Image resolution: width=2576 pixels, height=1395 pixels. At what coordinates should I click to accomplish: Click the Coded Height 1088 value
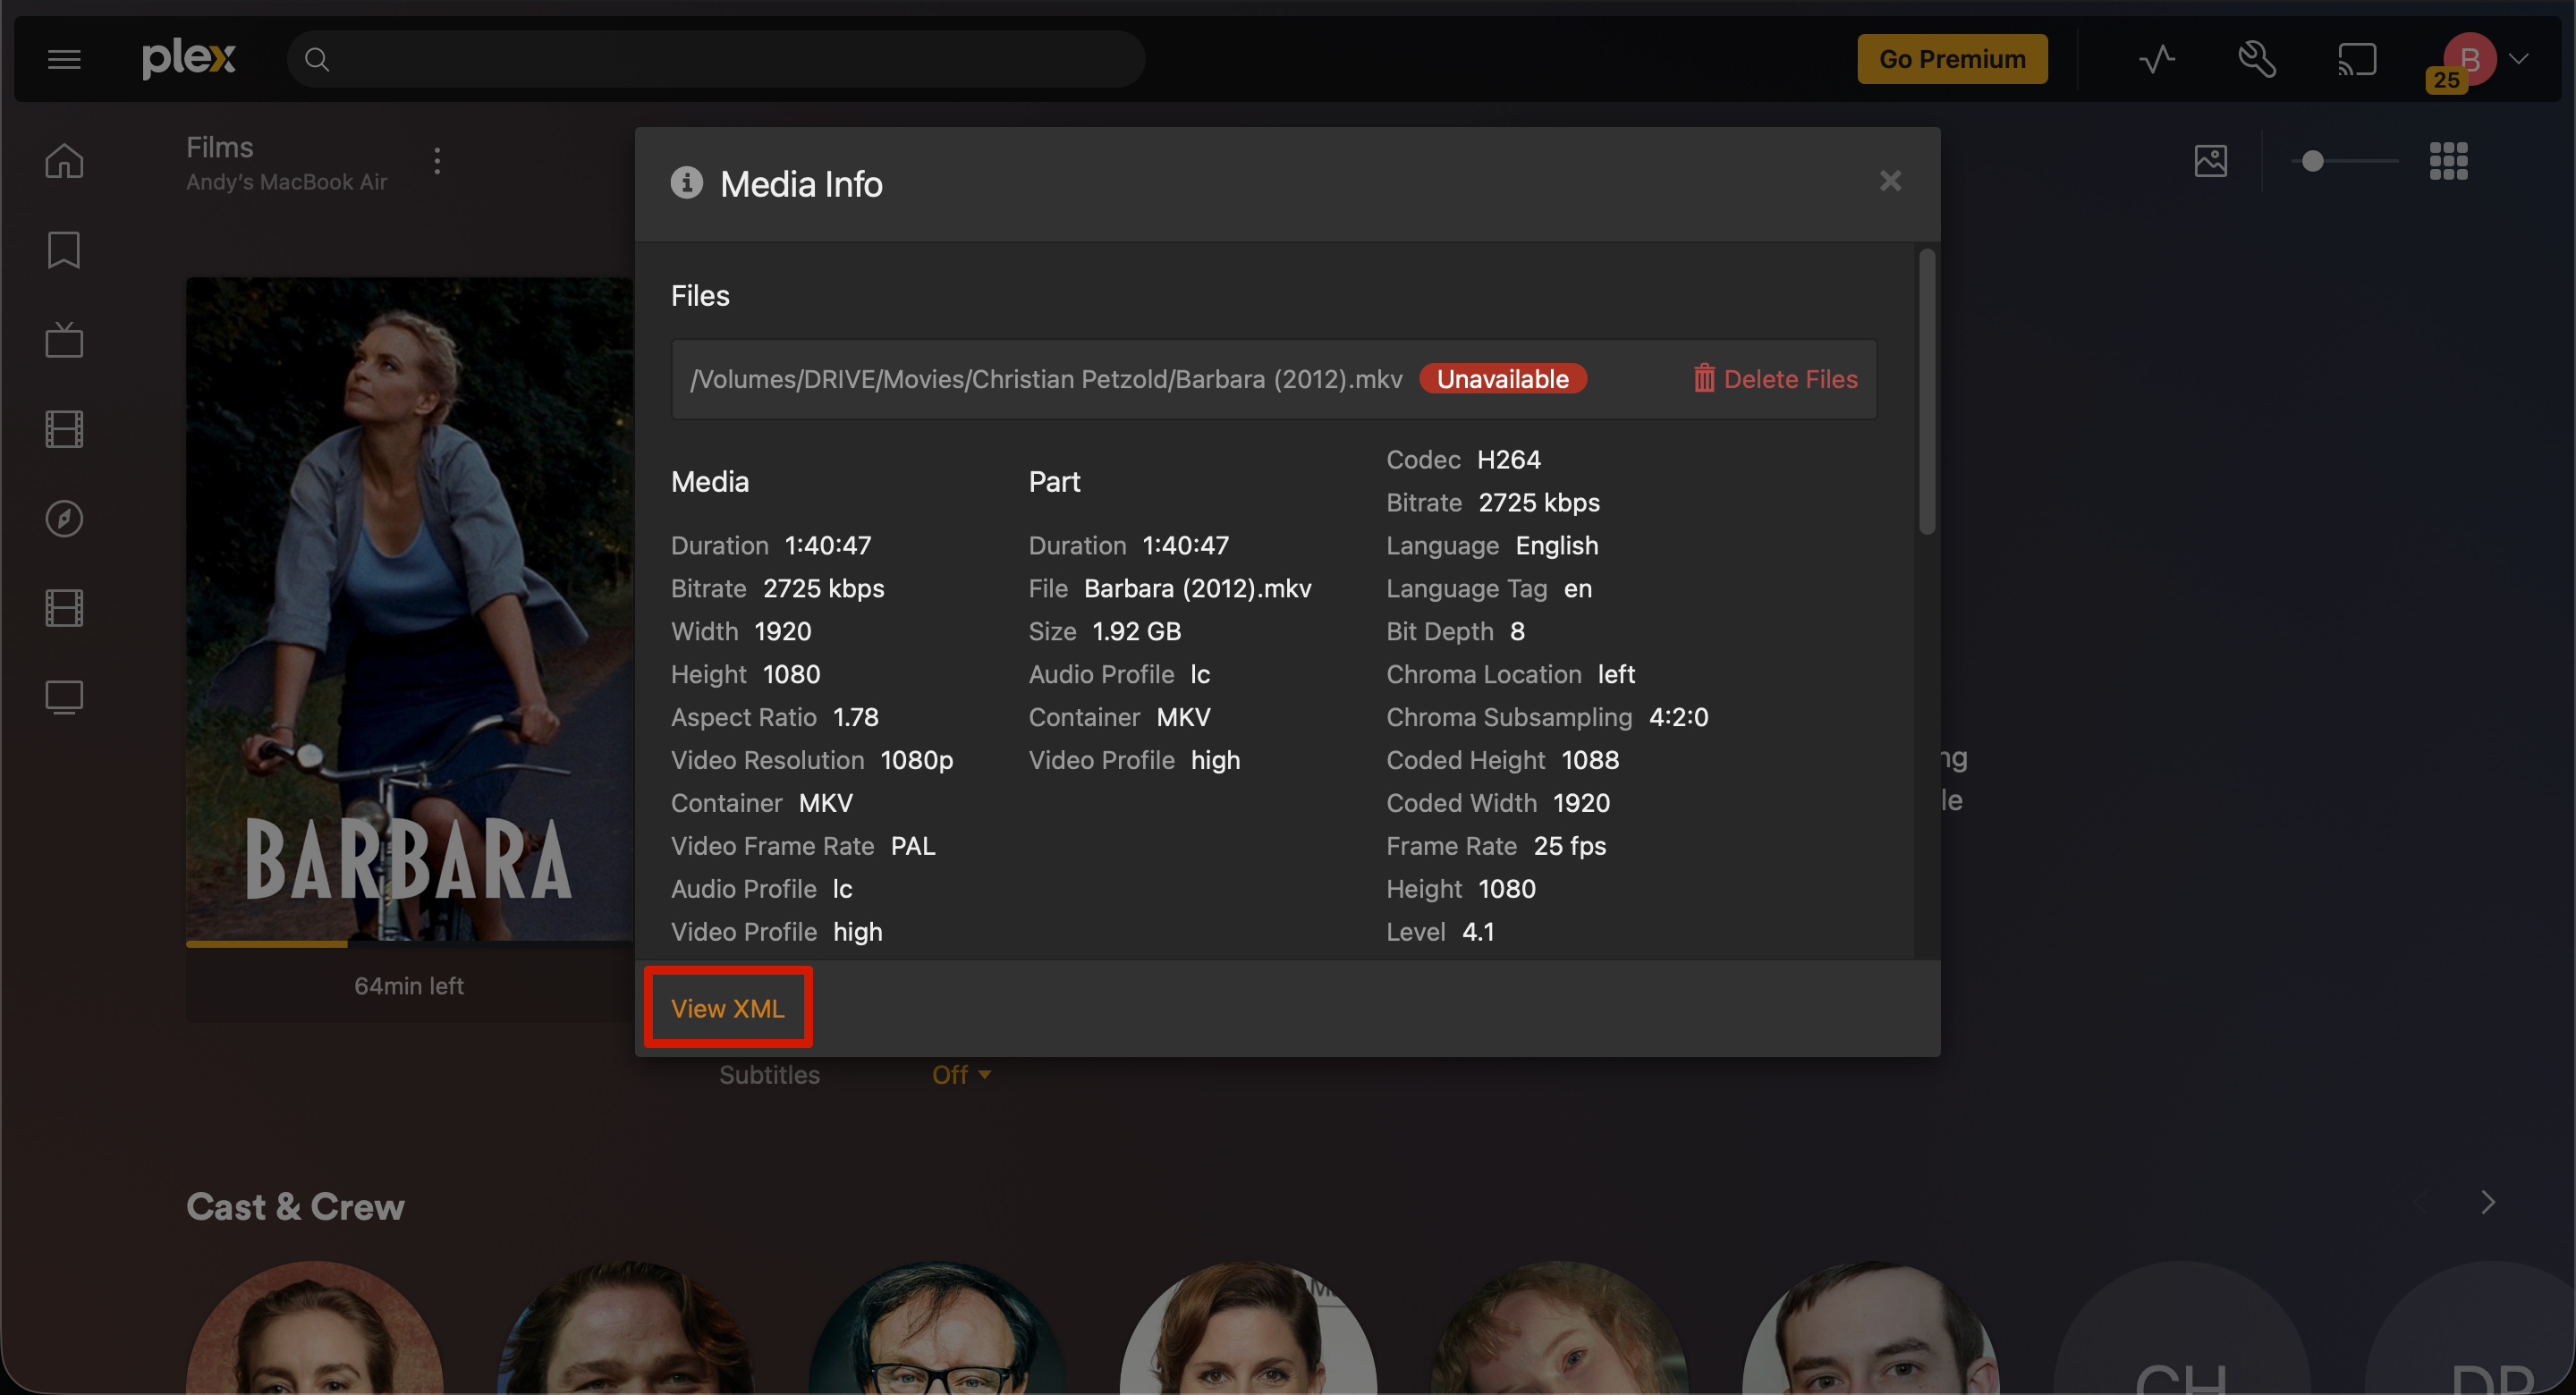click(x=1589, y=760)
